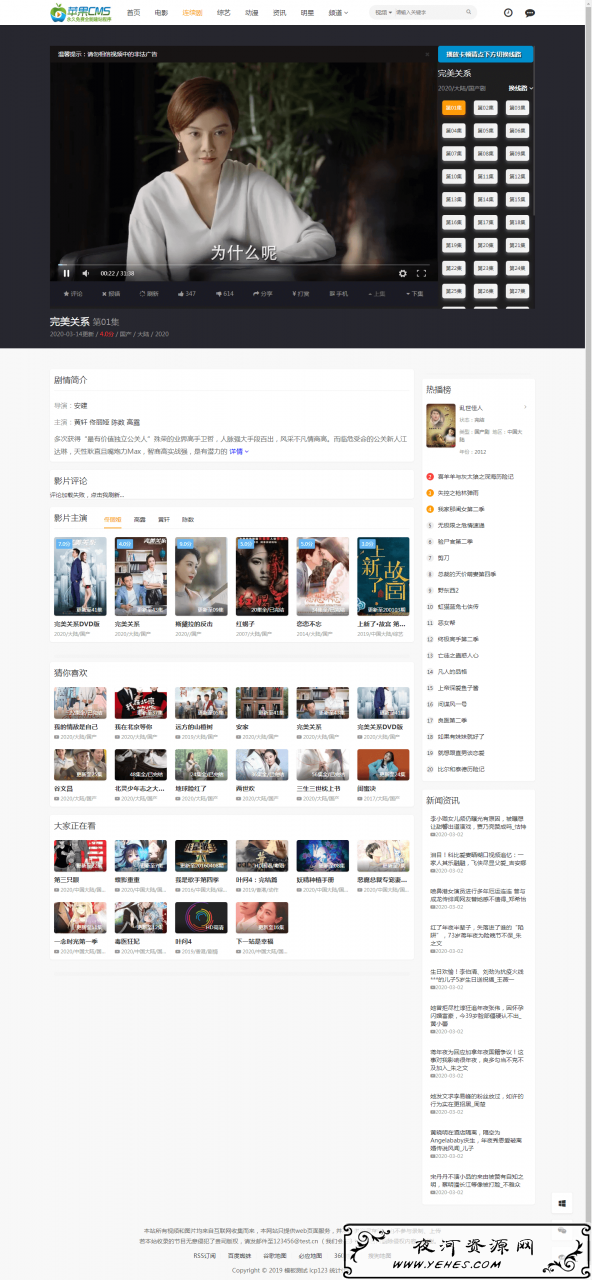The width and height of the screenshot is (592, 1280).
Task: Click the 手机 mobile viewing button
Action: pyautogui.click(x=339, y=294)
